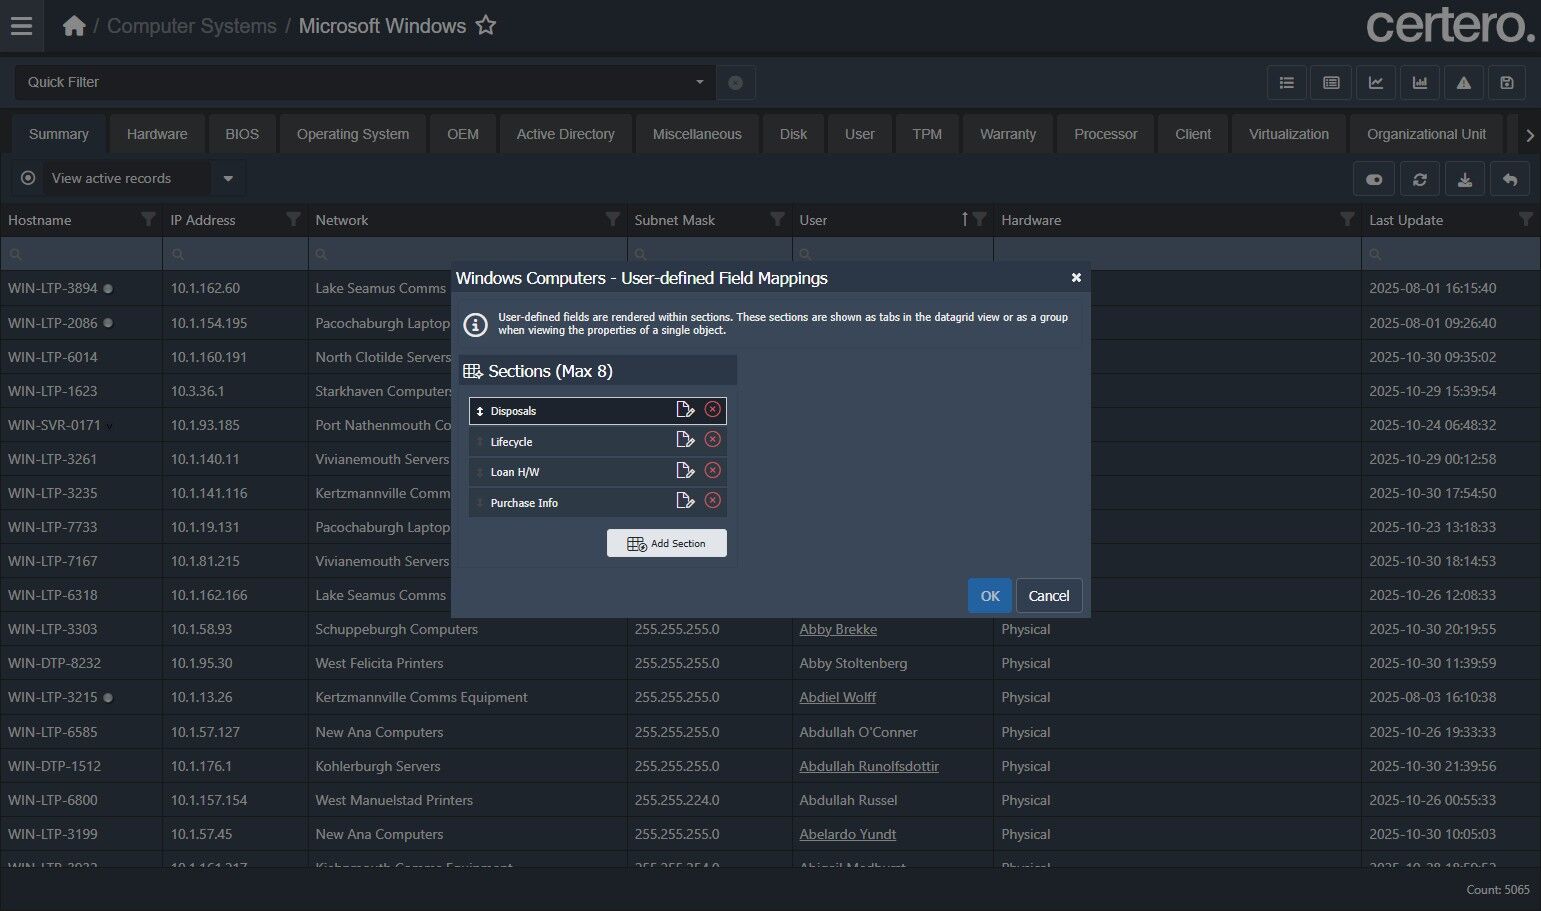Image resolution: width=1541 pixels, height=911 pixels.
Task: Edit the Disposals section
Action: [x=685, y=410]
